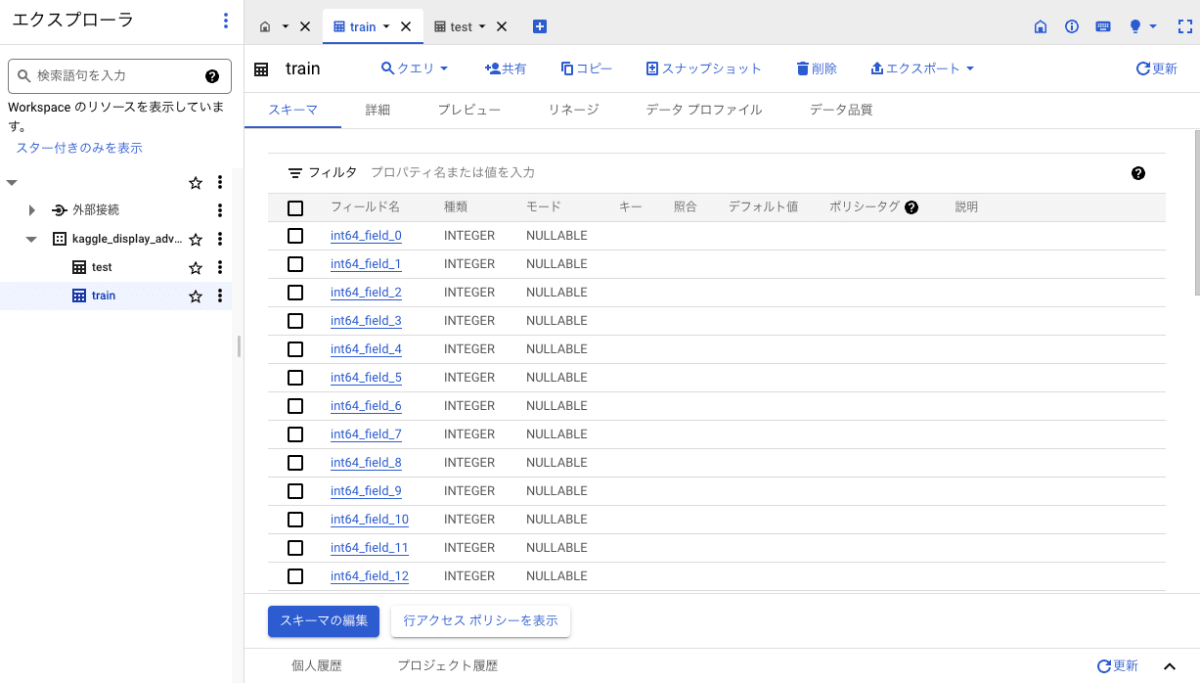This screenshot has width=1200, height=683.
Task: Expand the 外部接続 tree node
Action: point(32,211)
